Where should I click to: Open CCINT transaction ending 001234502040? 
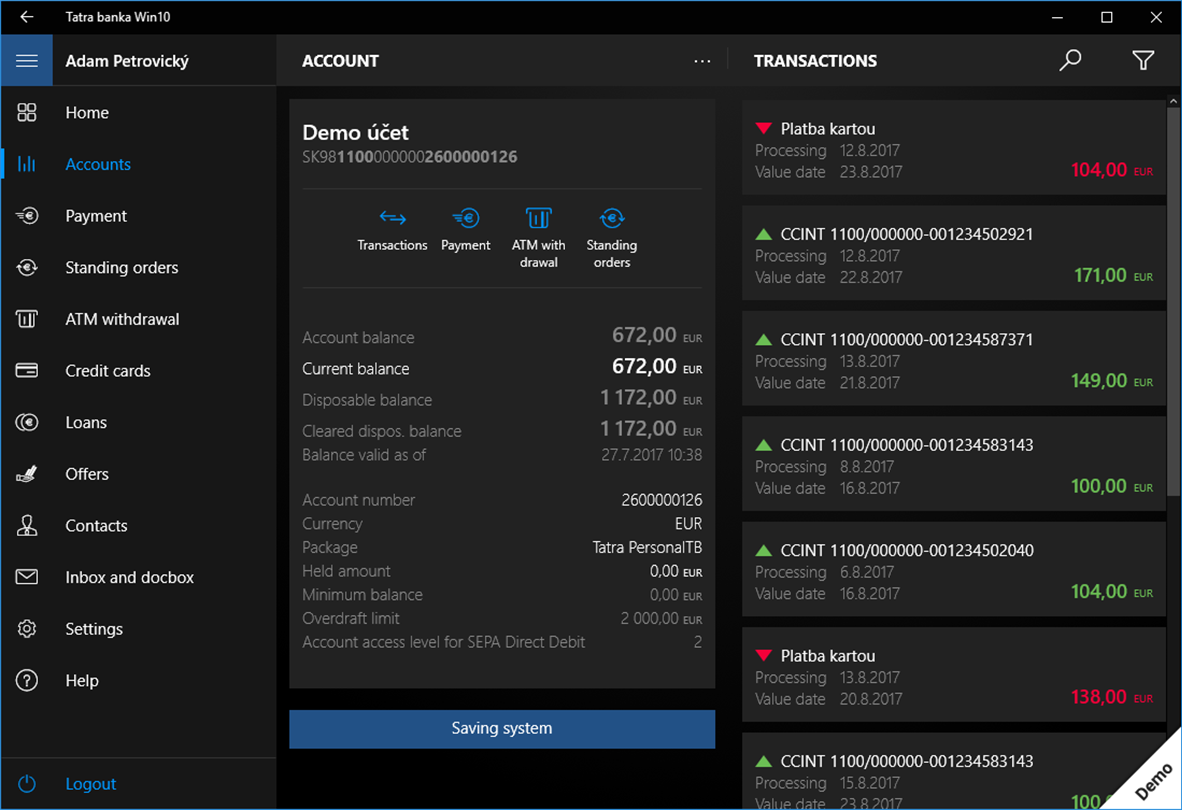[954, 570]
